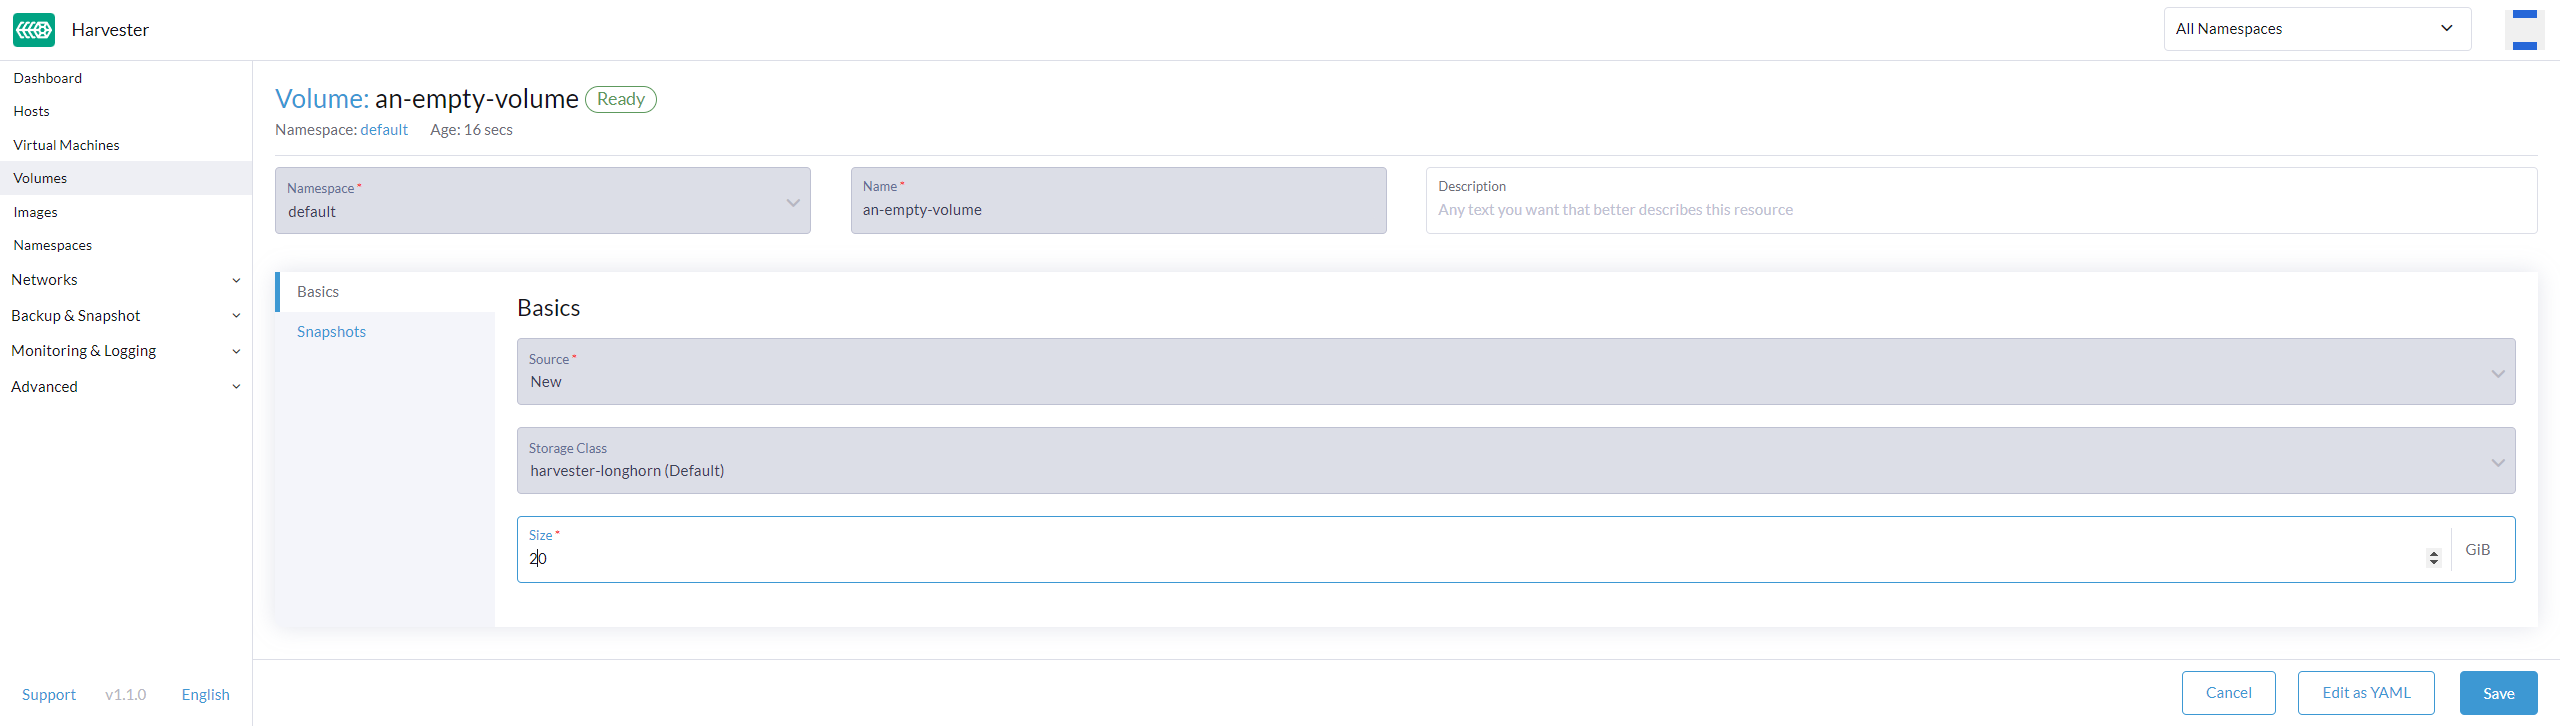The height and width of the screenshot is (726, 2560).
Task: Cancel the volume edit
Action: click(x=2228, y=693)
